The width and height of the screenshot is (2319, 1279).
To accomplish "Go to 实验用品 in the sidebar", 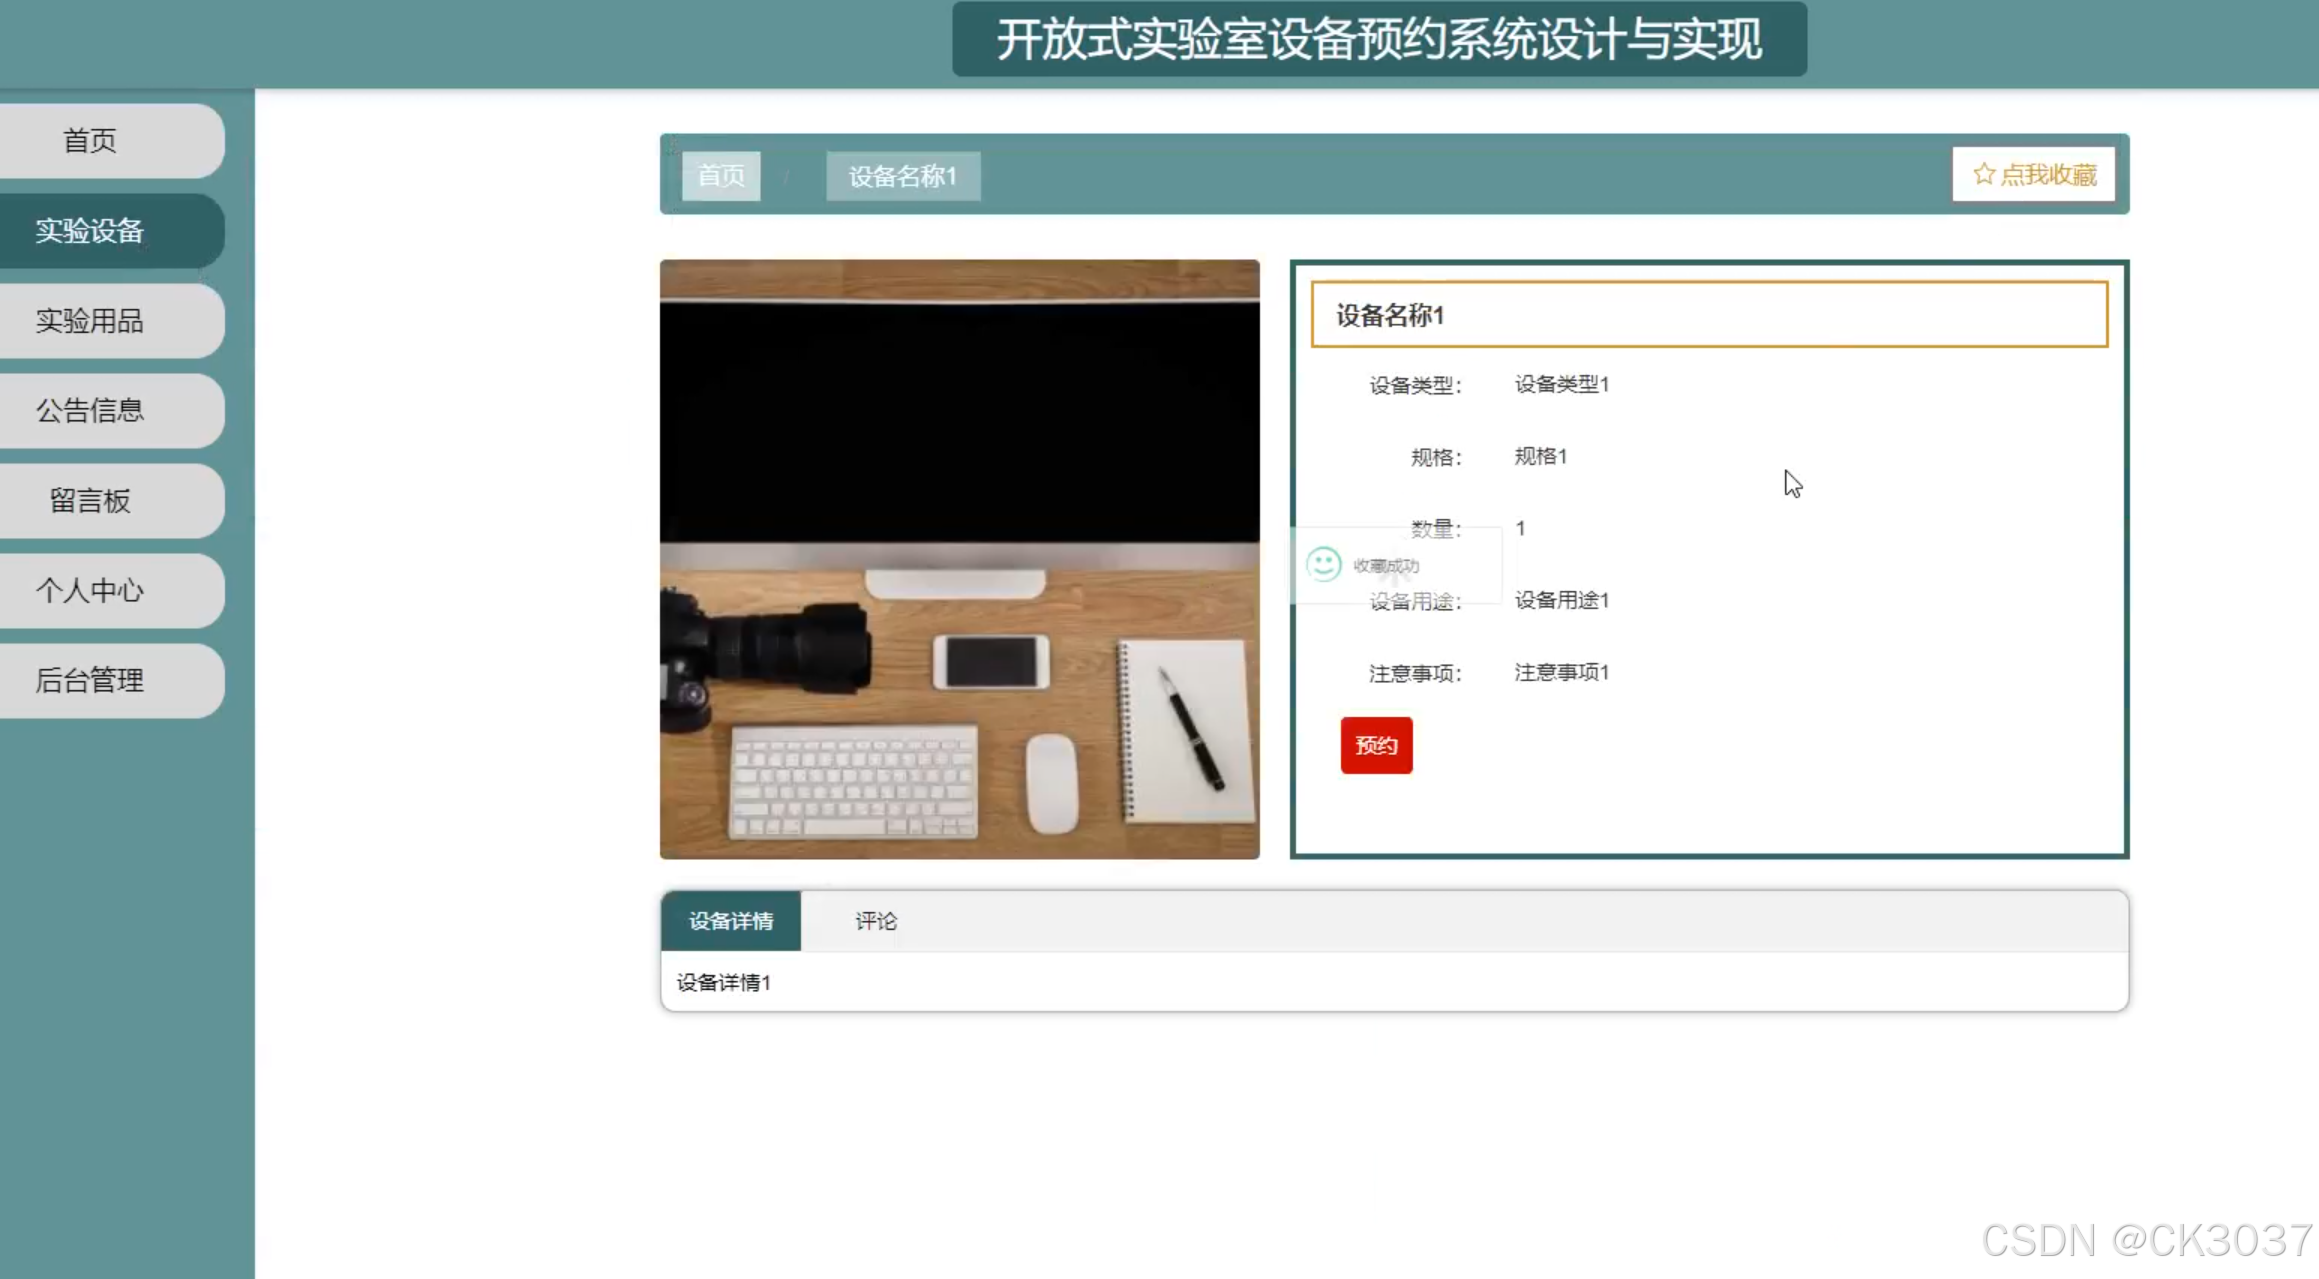I will coord(90,321).
